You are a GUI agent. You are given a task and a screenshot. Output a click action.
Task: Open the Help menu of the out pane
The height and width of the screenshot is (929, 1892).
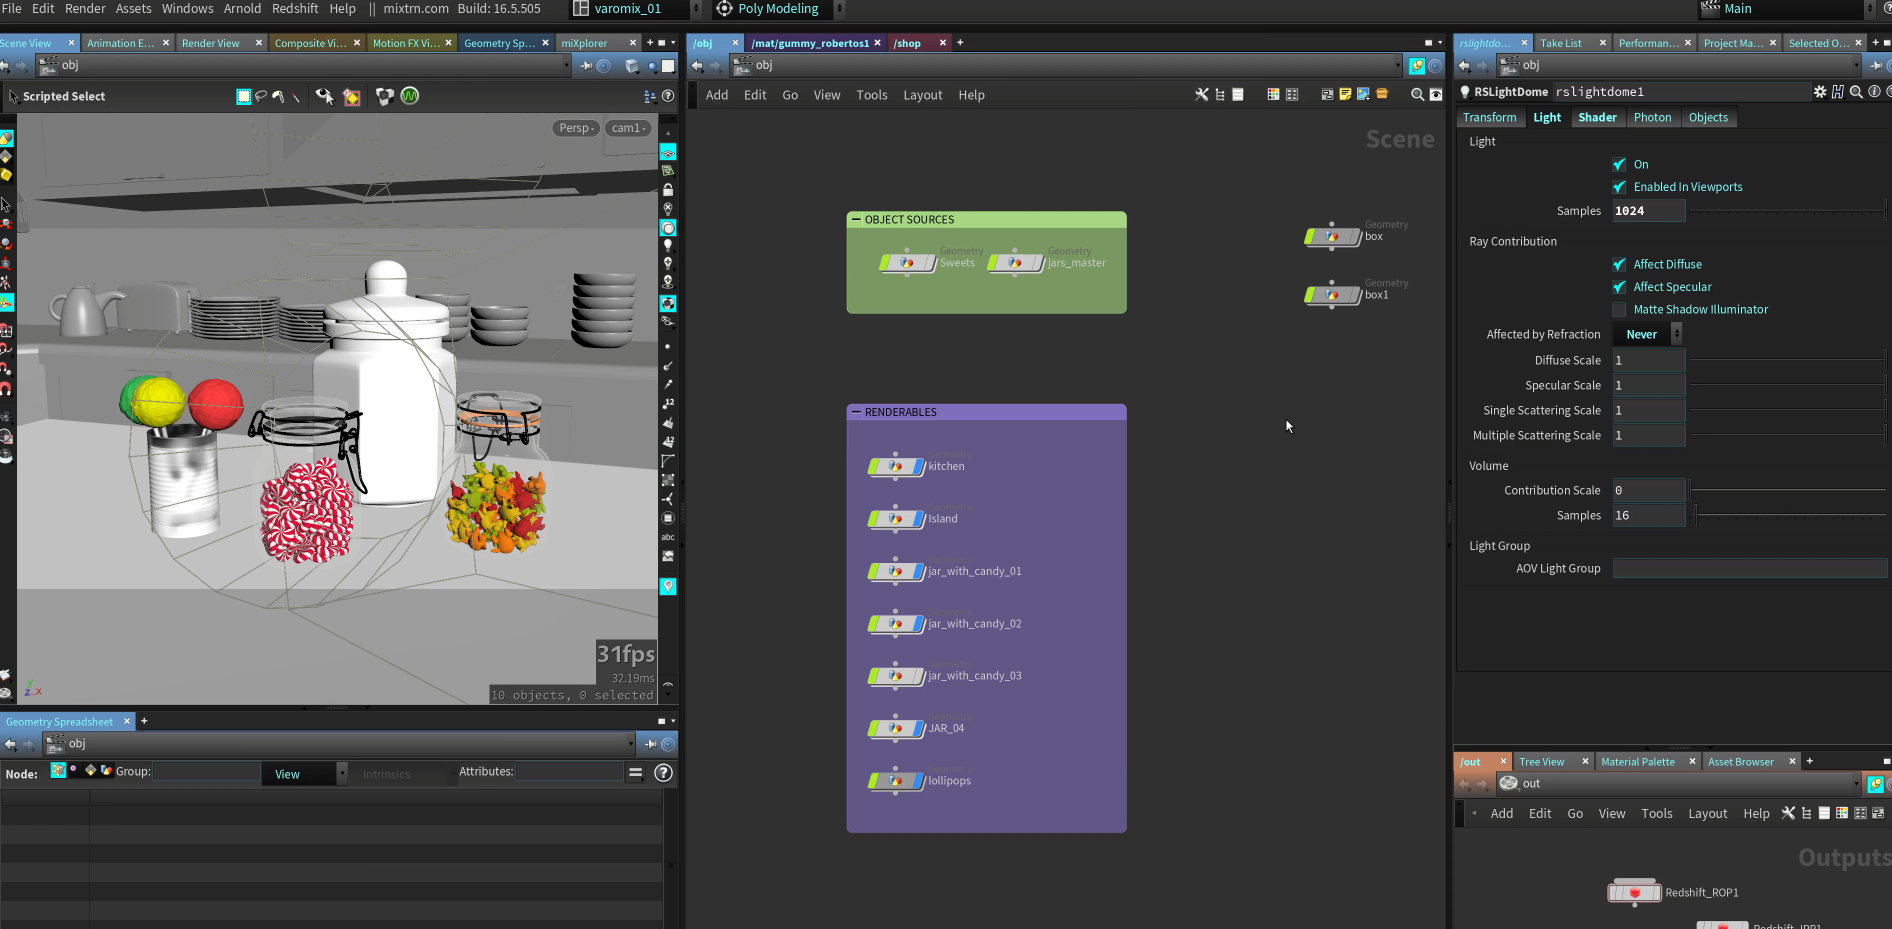[x=1757, y=814]
